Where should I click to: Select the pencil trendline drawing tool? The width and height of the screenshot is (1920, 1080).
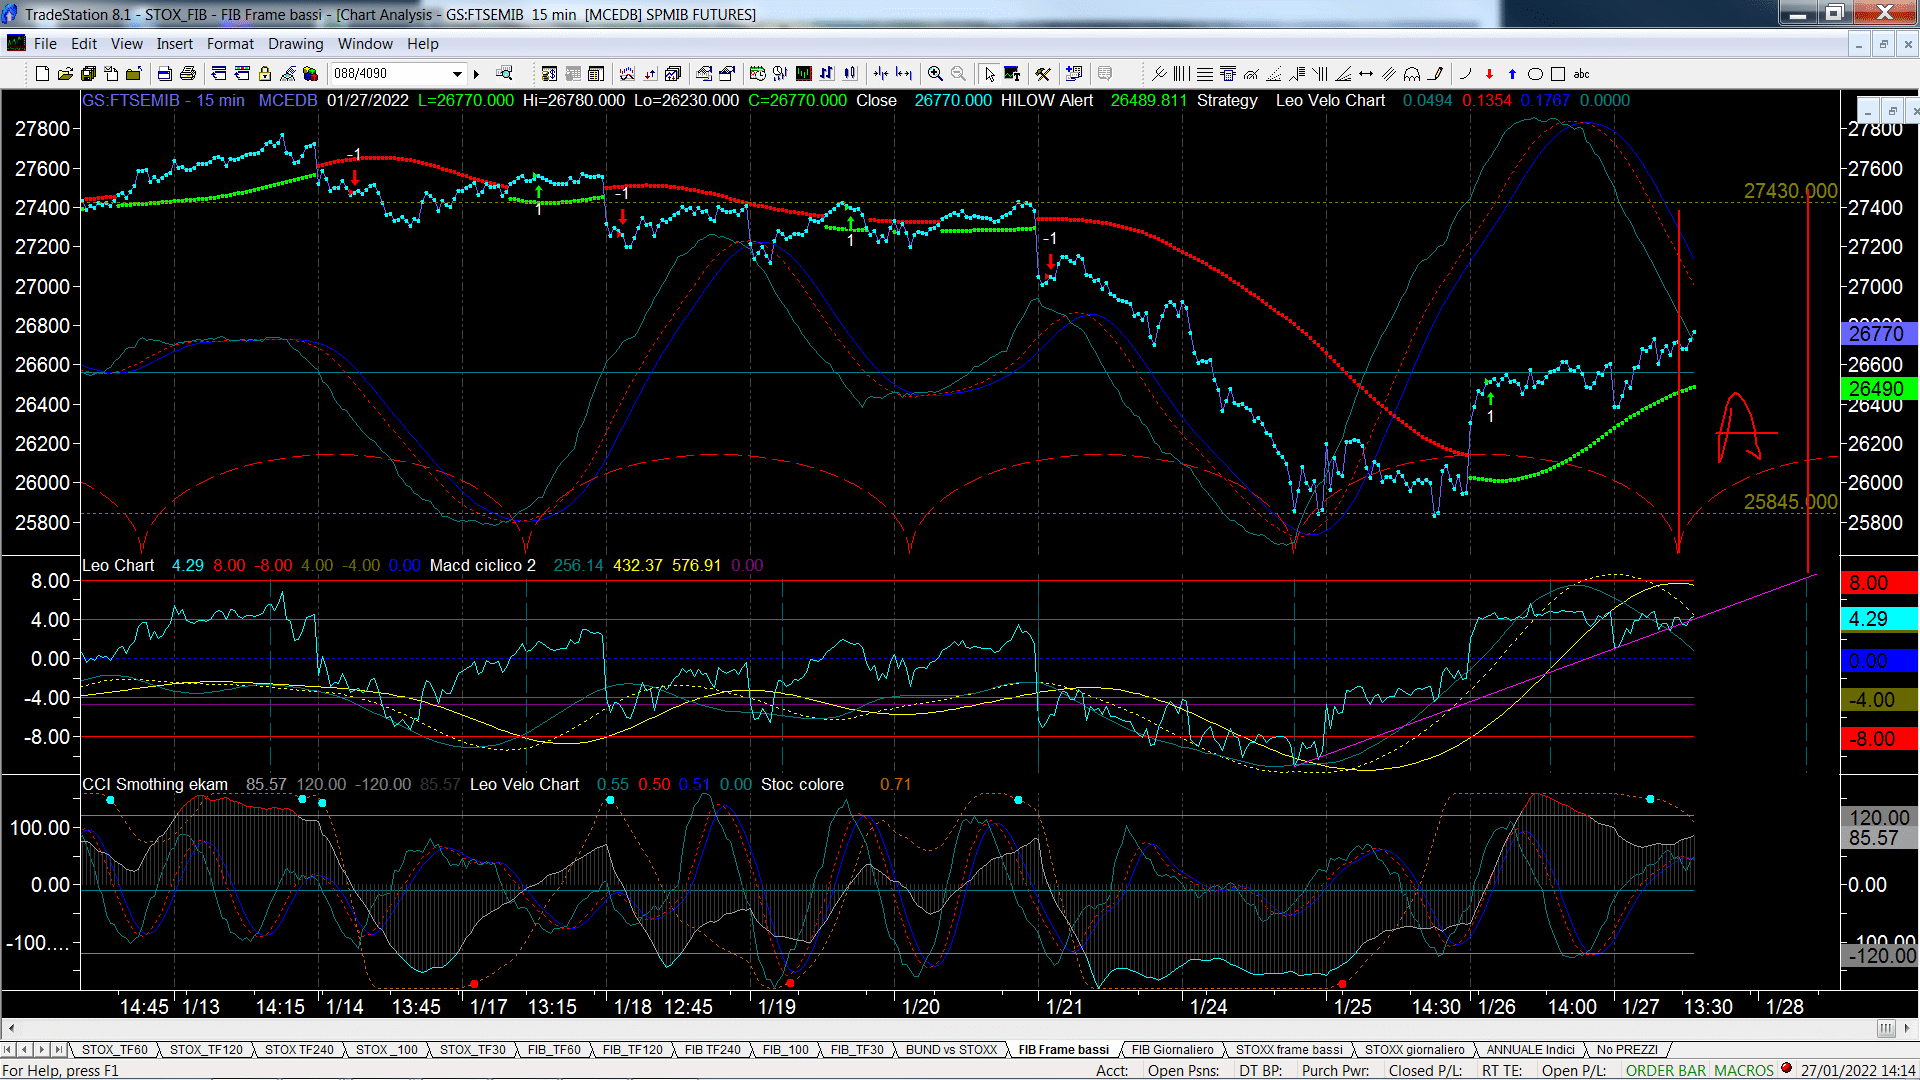1435,73
